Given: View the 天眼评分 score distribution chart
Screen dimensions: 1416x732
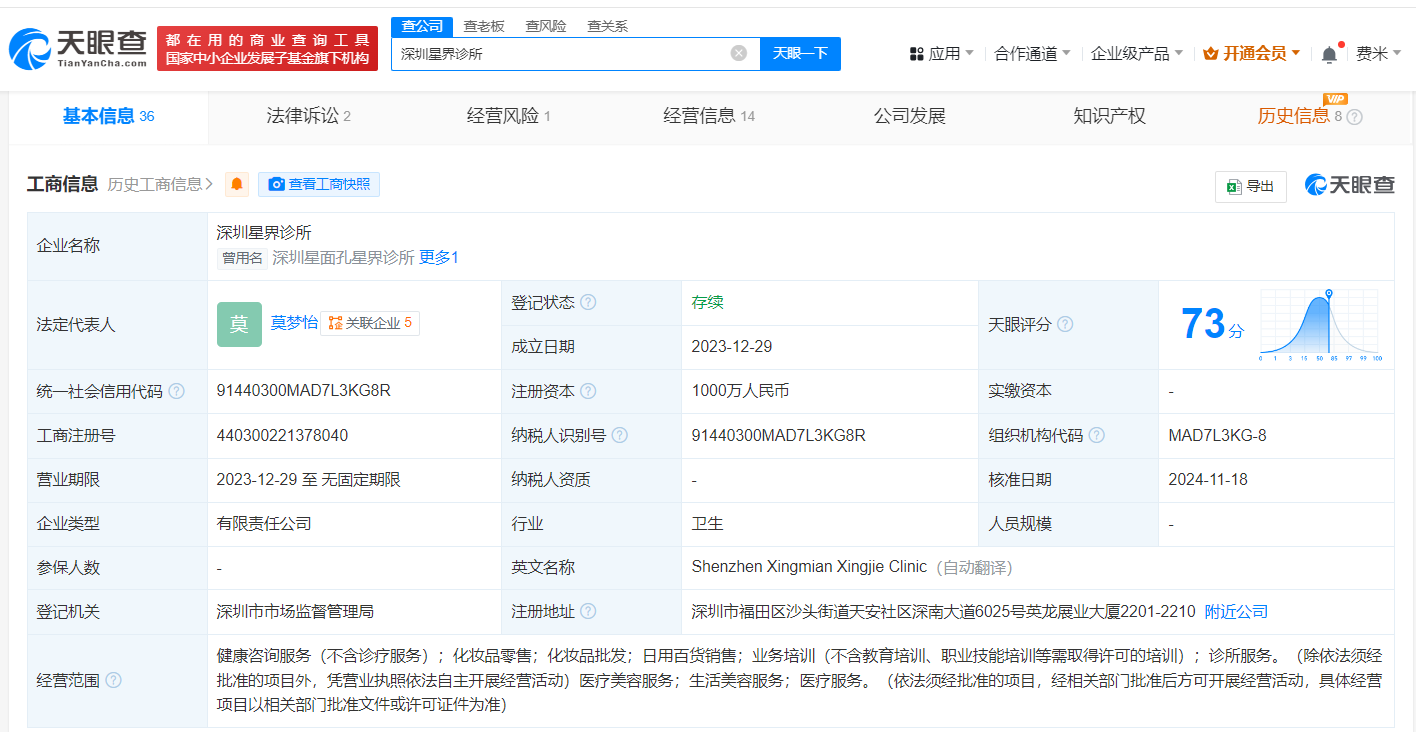Looking at the screenshot, I should [1319, 325].
